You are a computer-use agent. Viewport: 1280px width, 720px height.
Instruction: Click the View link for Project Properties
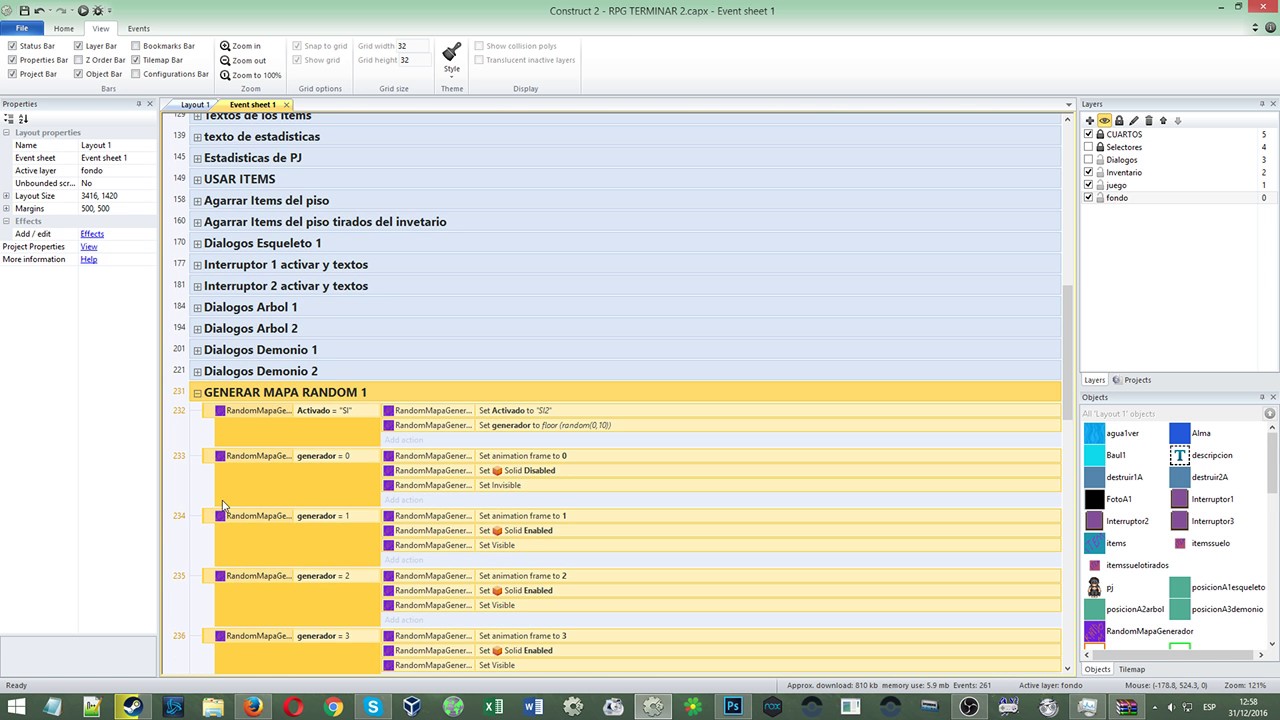[x=89, y=247]
